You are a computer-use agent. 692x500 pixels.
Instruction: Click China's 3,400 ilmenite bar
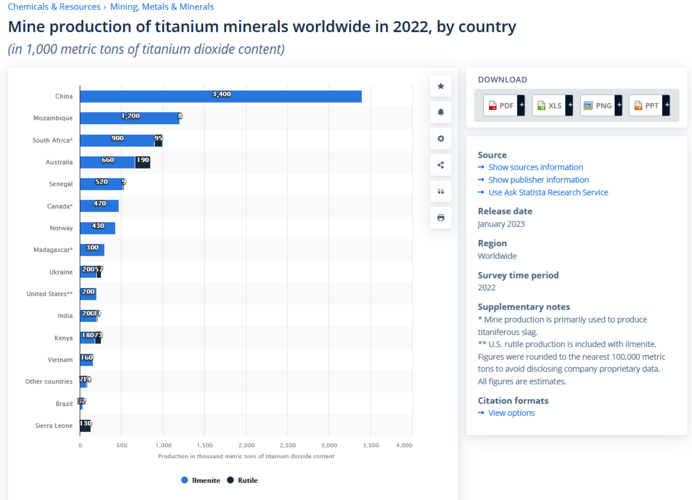pos(221,97)
